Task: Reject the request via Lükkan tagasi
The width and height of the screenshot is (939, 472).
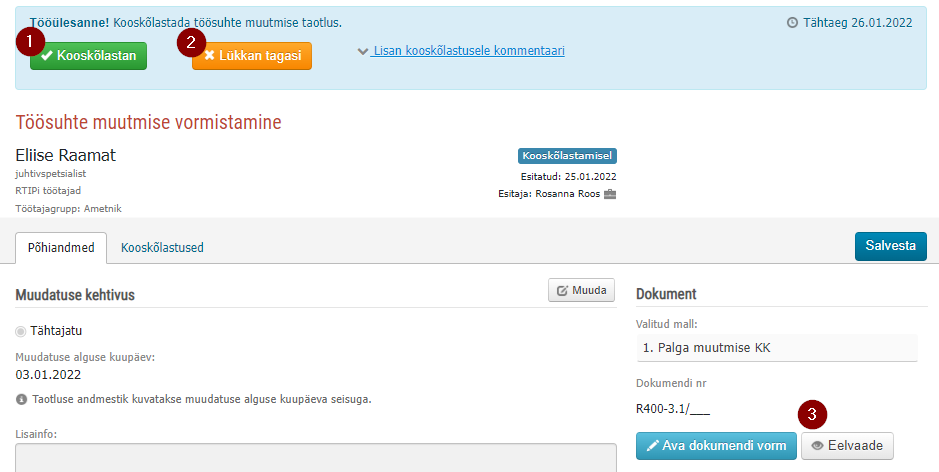Action: point(252,56)
